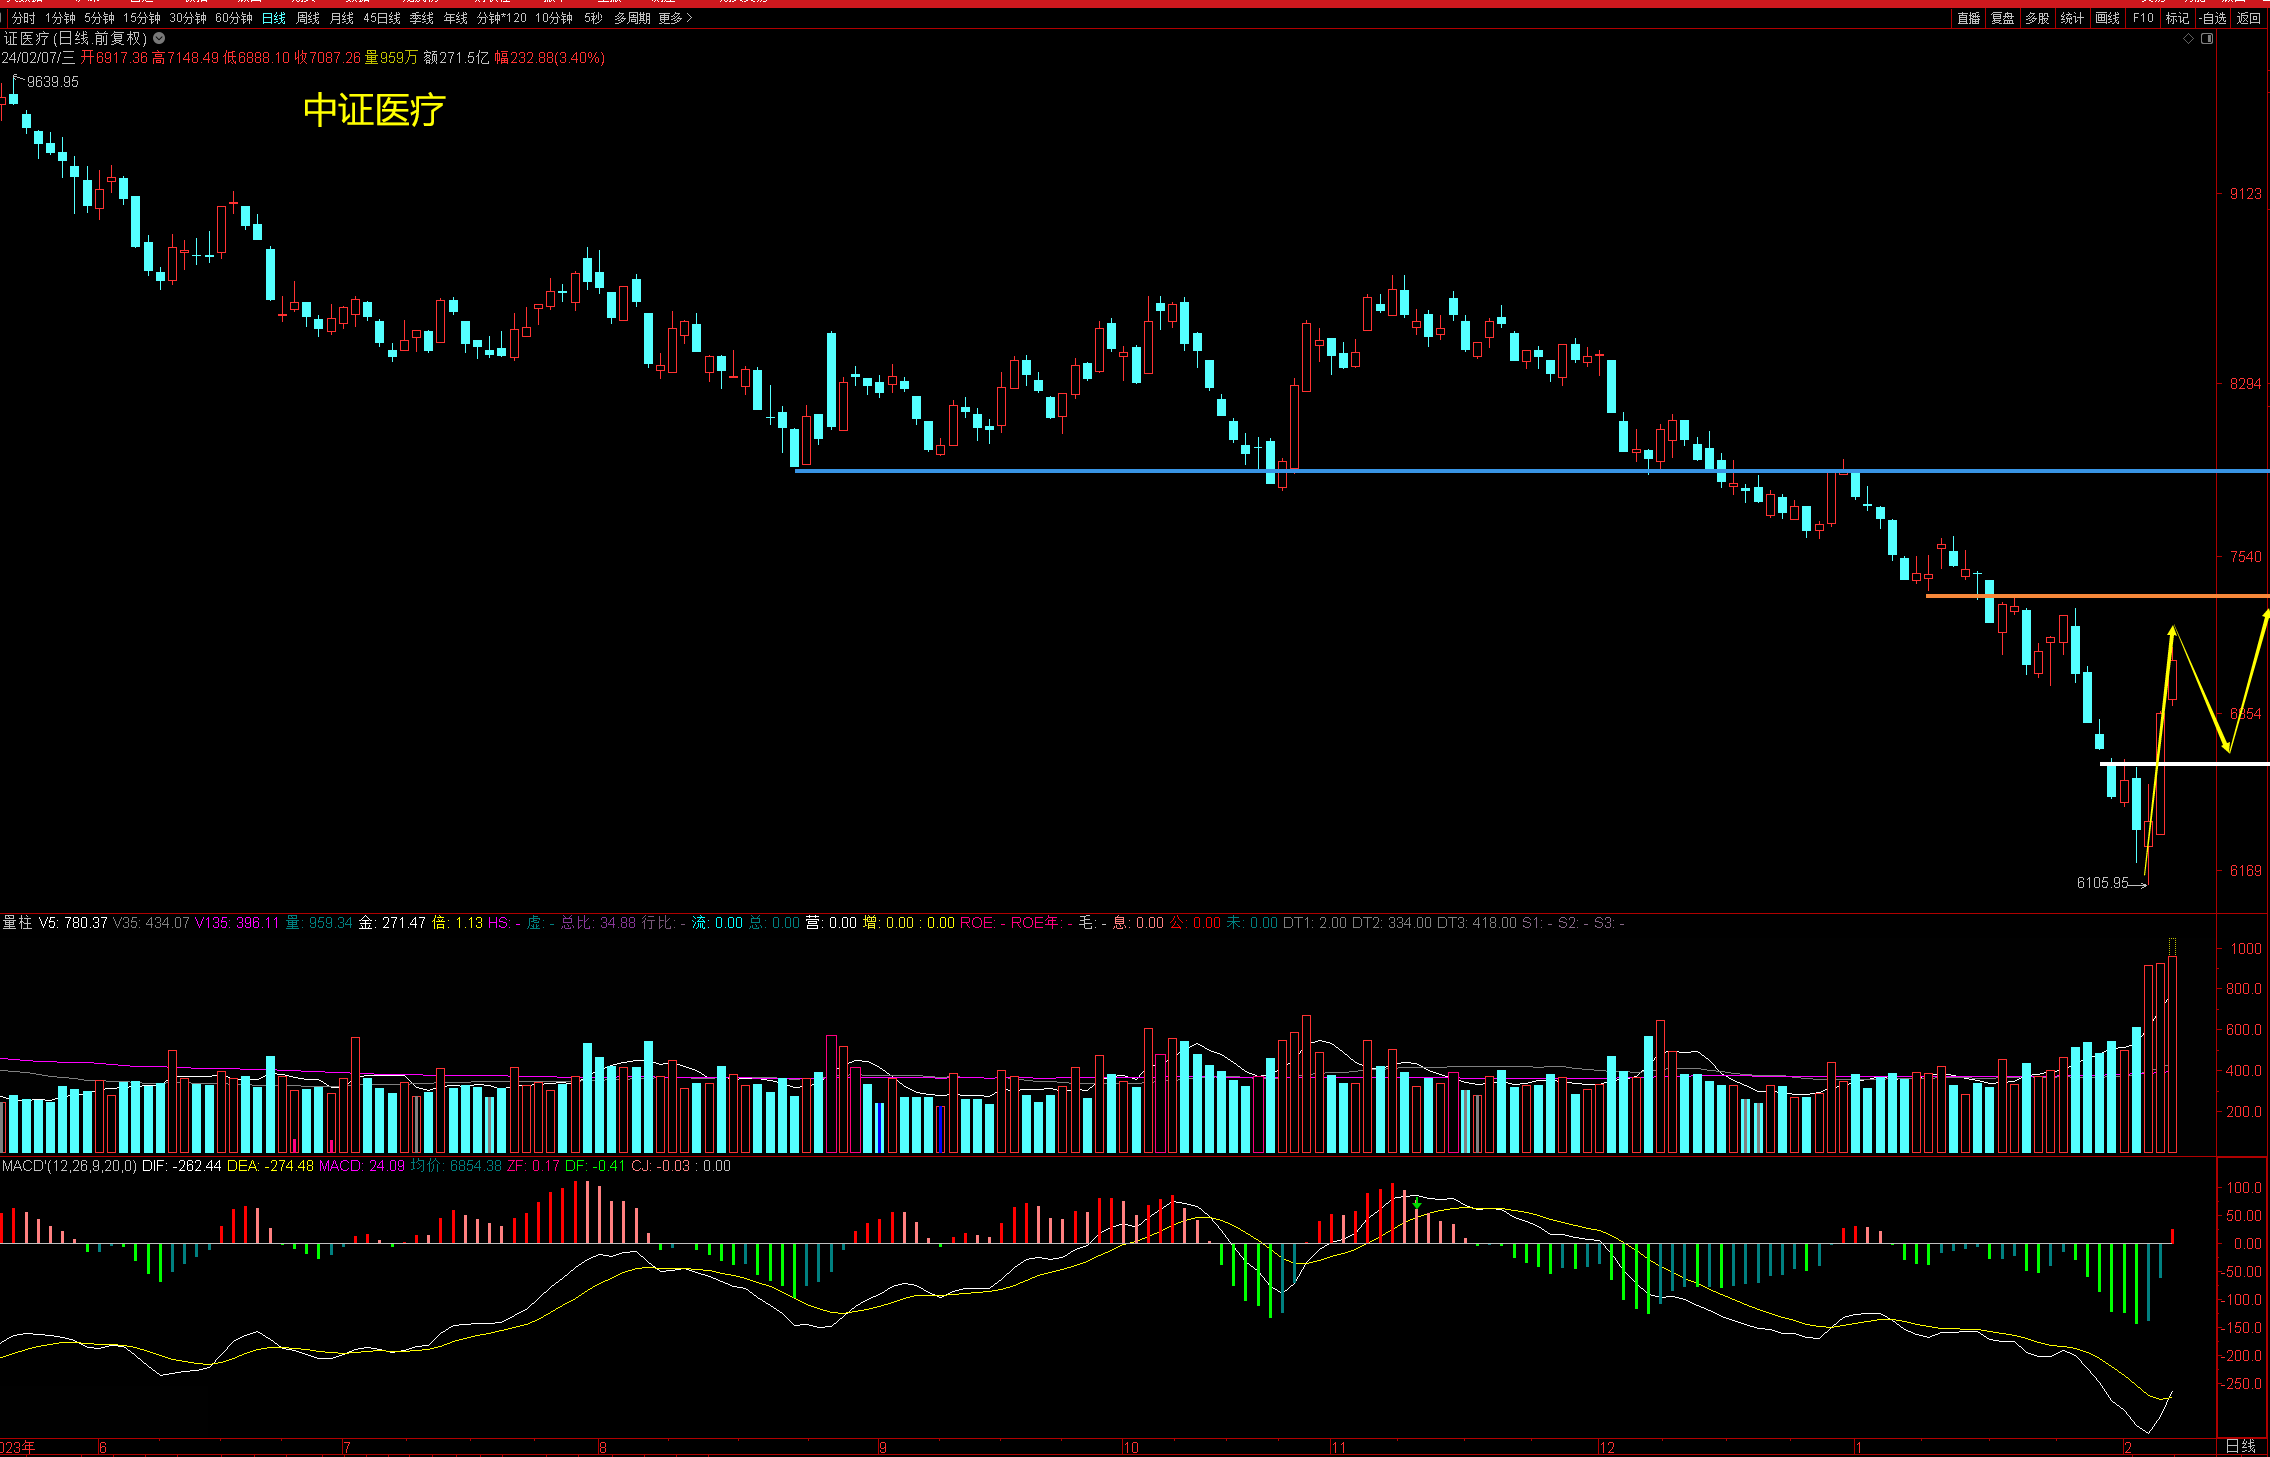Toggle the side panel layout icon

click(2207, 38)
